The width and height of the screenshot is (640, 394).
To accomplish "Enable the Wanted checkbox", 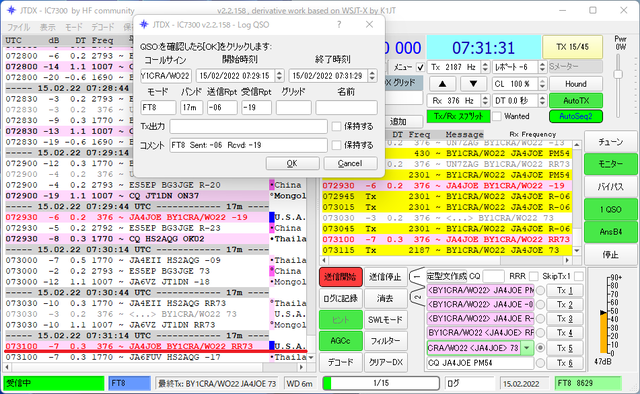I will pos(497,116).
